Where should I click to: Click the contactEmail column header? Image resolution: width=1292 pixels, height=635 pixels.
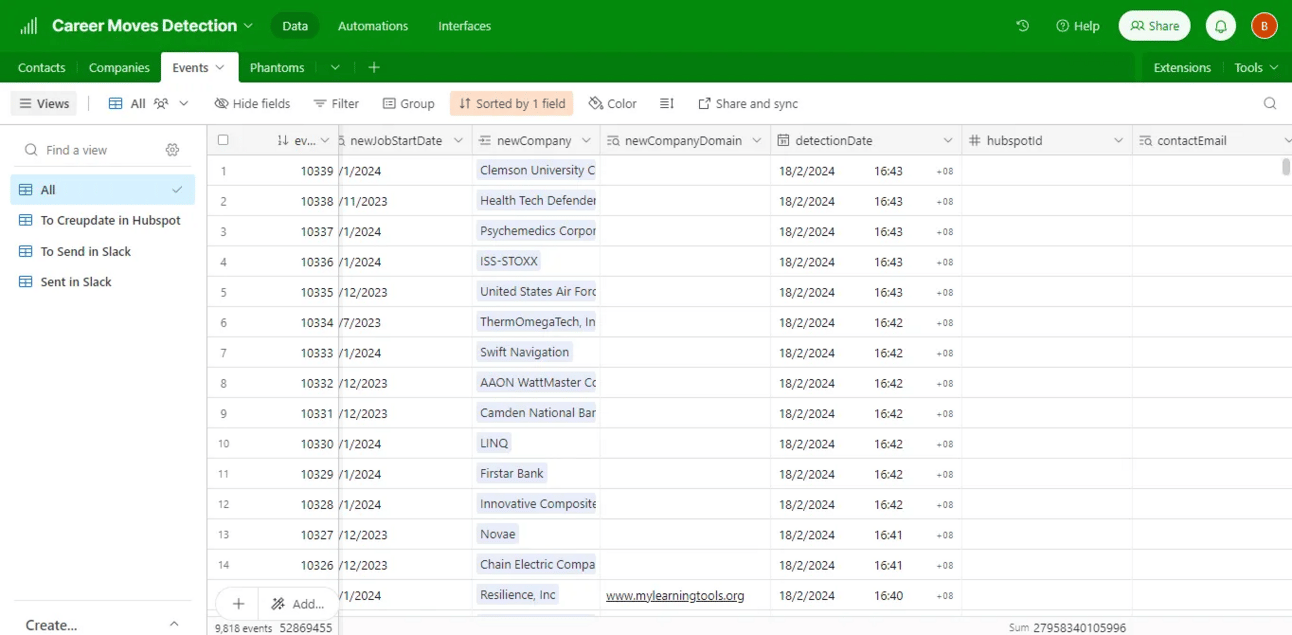(1212, 140)
